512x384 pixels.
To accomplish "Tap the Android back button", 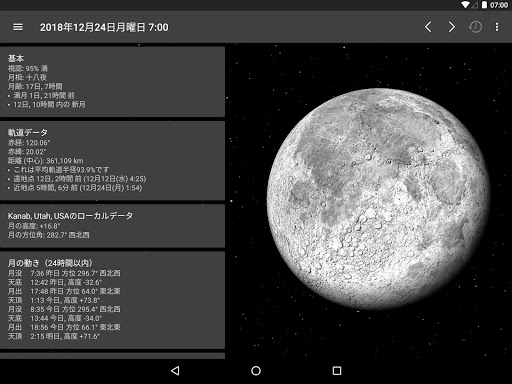I will [x=175, y=371].
